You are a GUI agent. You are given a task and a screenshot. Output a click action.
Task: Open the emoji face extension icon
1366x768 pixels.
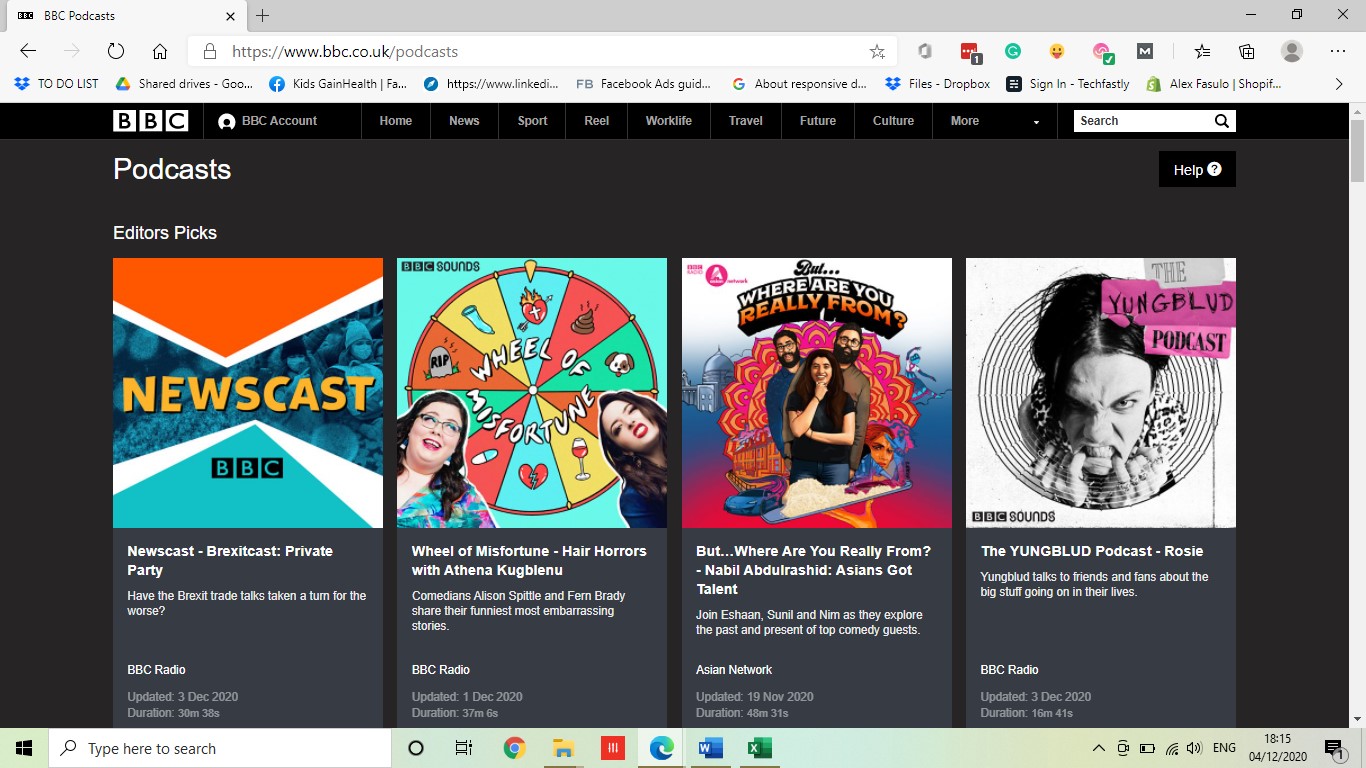click(1057, 51)
